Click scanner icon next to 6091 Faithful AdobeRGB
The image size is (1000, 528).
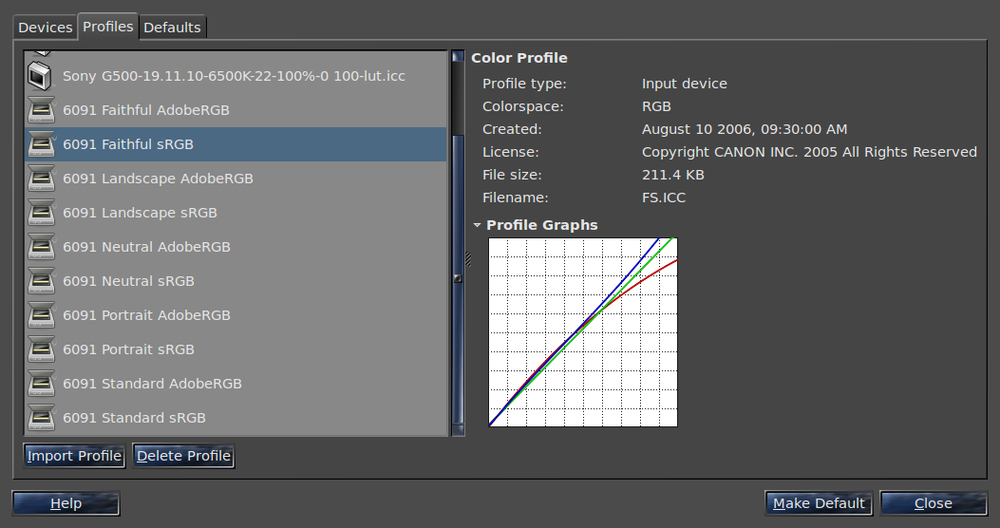click(41, 110)
